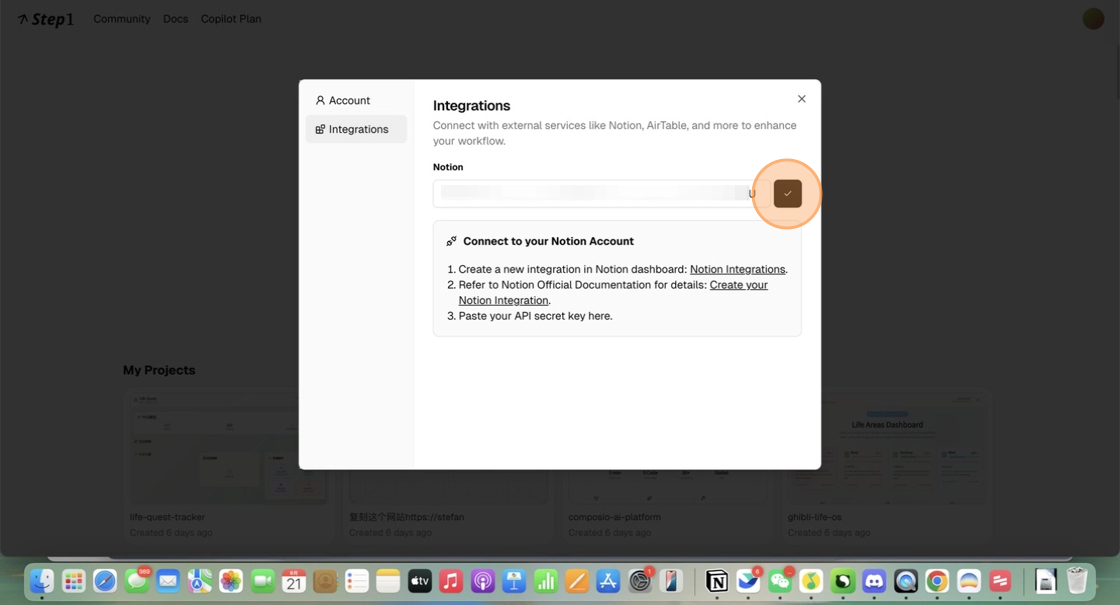Image resolution: width=1120 pixels, height=605 pixels.
Task: Select the 复刻这个网站 project name
Action: click(406, 517)
